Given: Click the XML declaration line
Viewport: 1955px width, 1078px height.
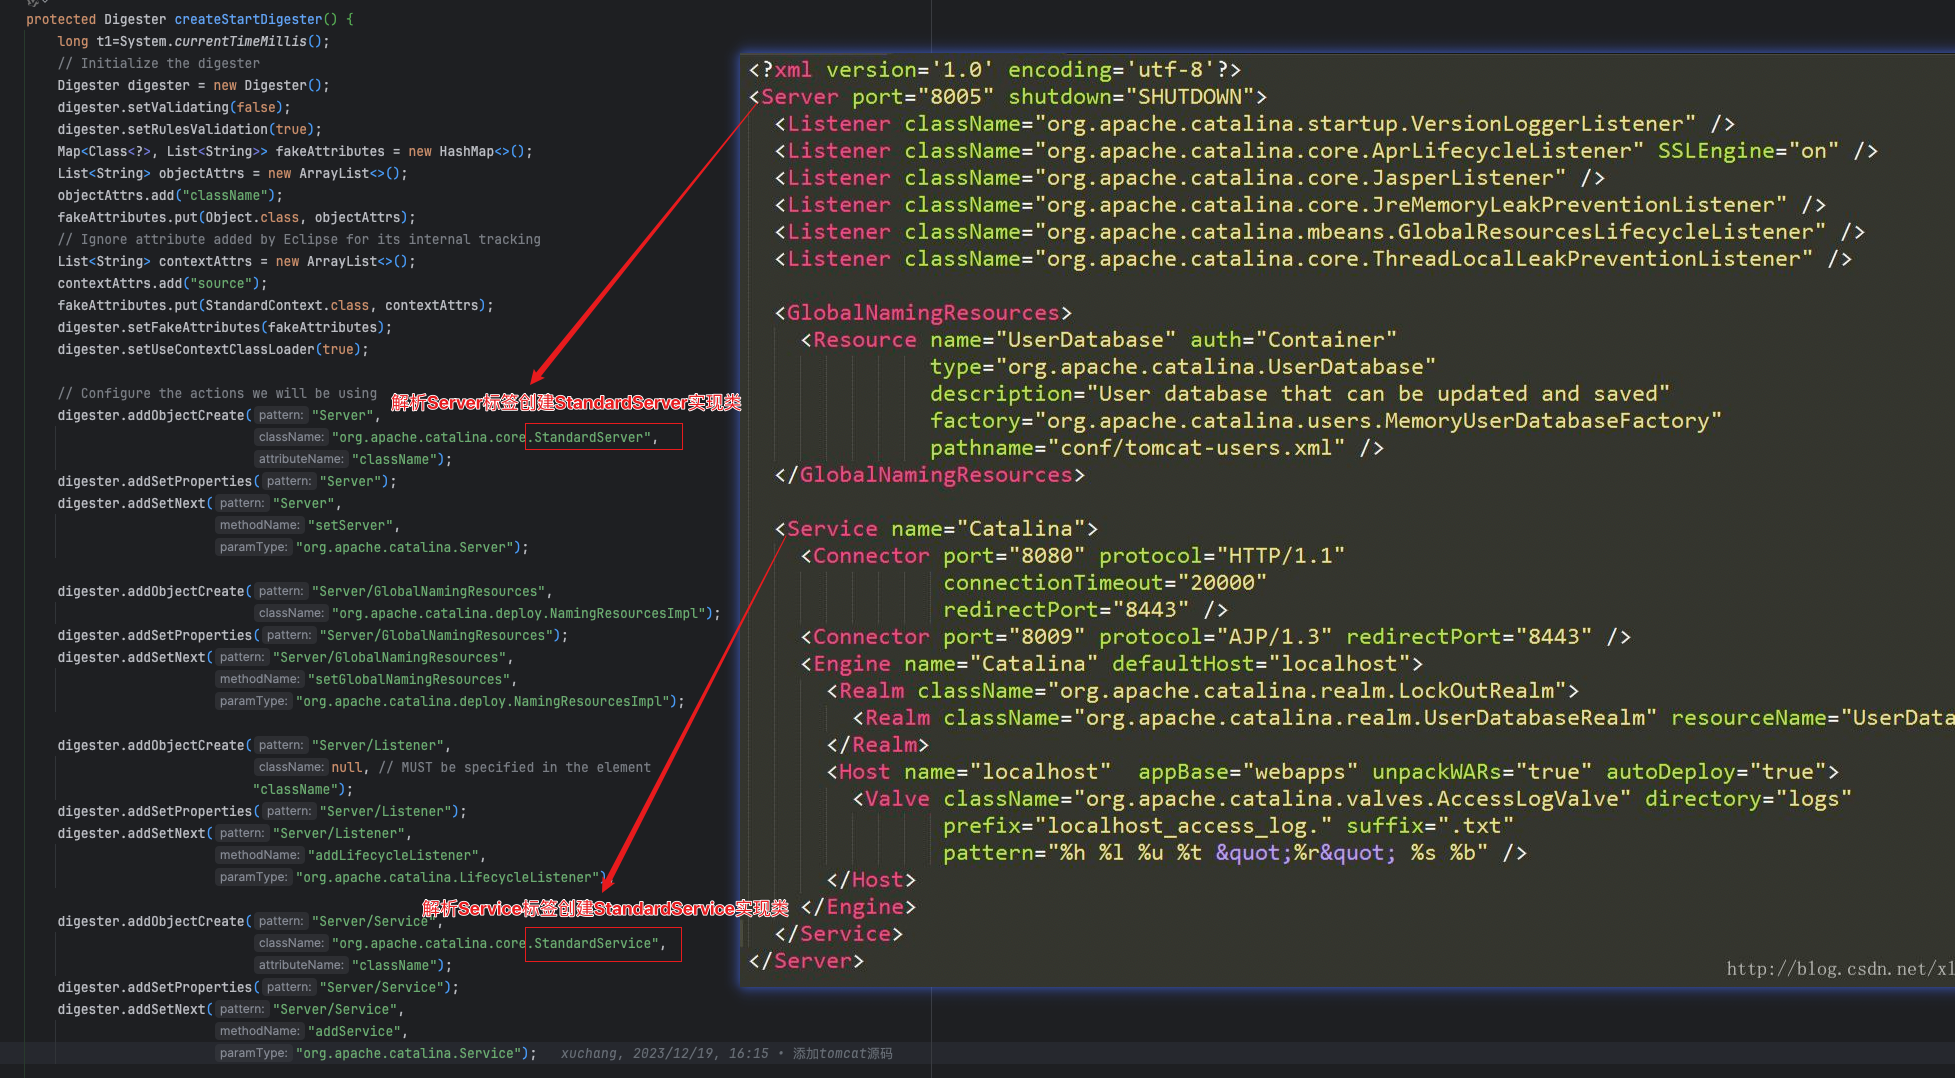Looking at the screenshot, I should pyautogui.click(x=995, y=69).
